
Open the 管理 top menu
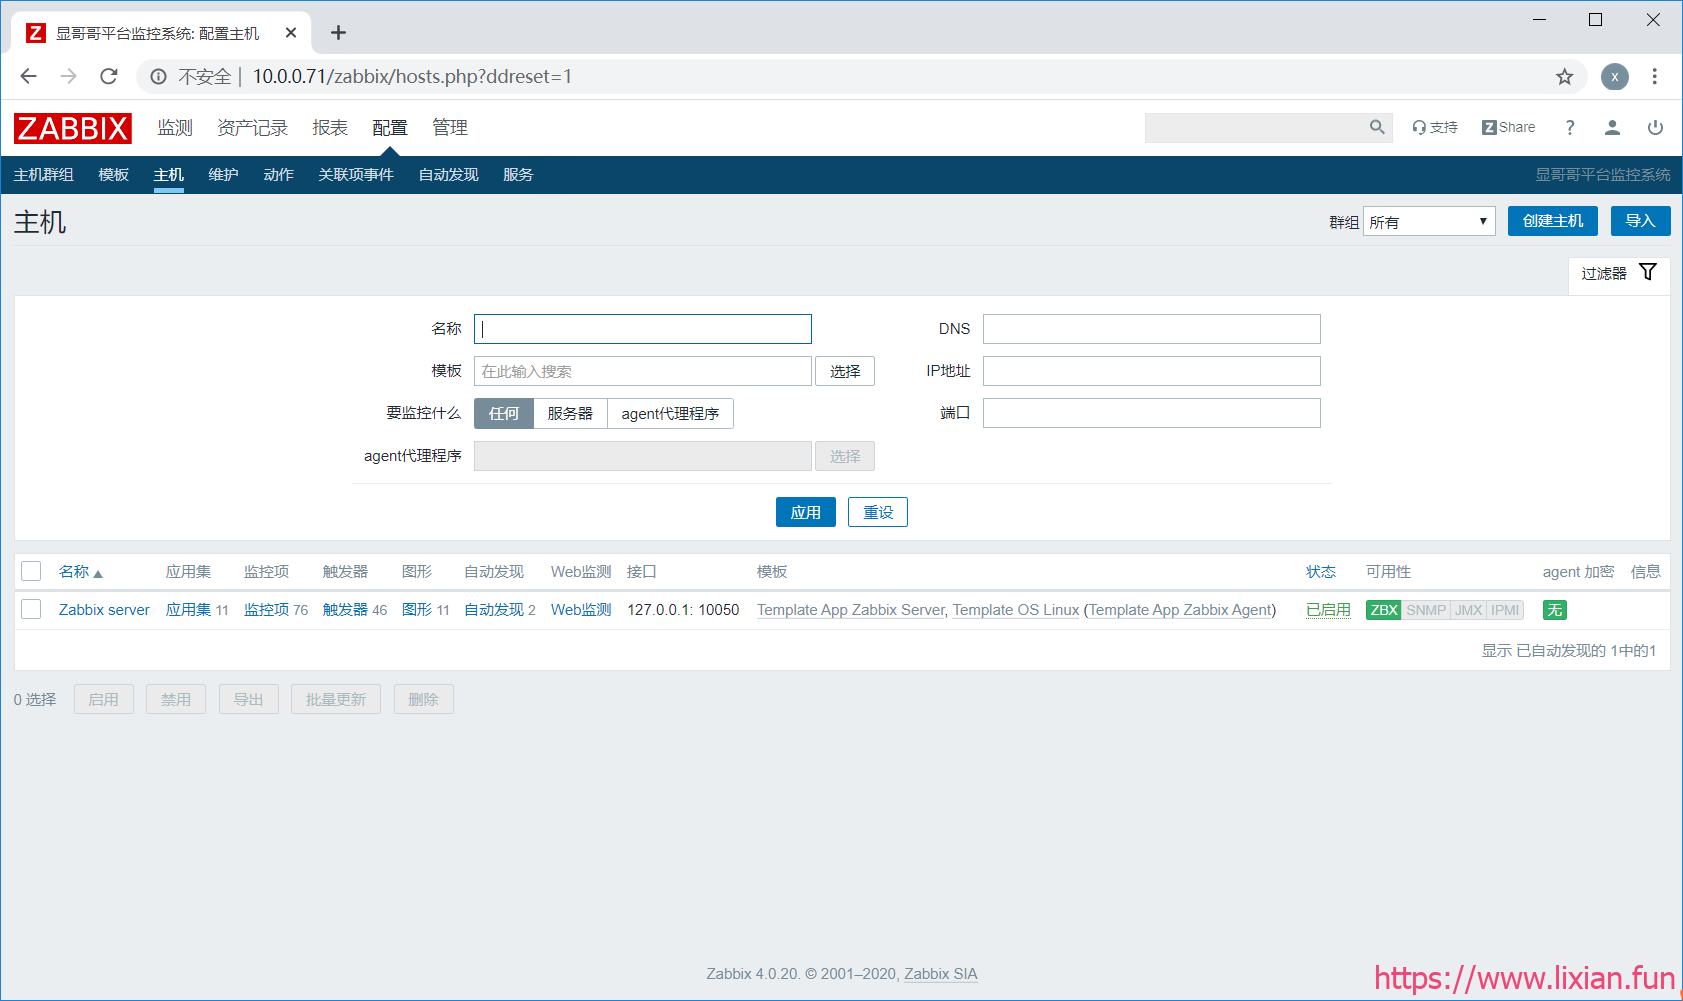click(450, 128)
